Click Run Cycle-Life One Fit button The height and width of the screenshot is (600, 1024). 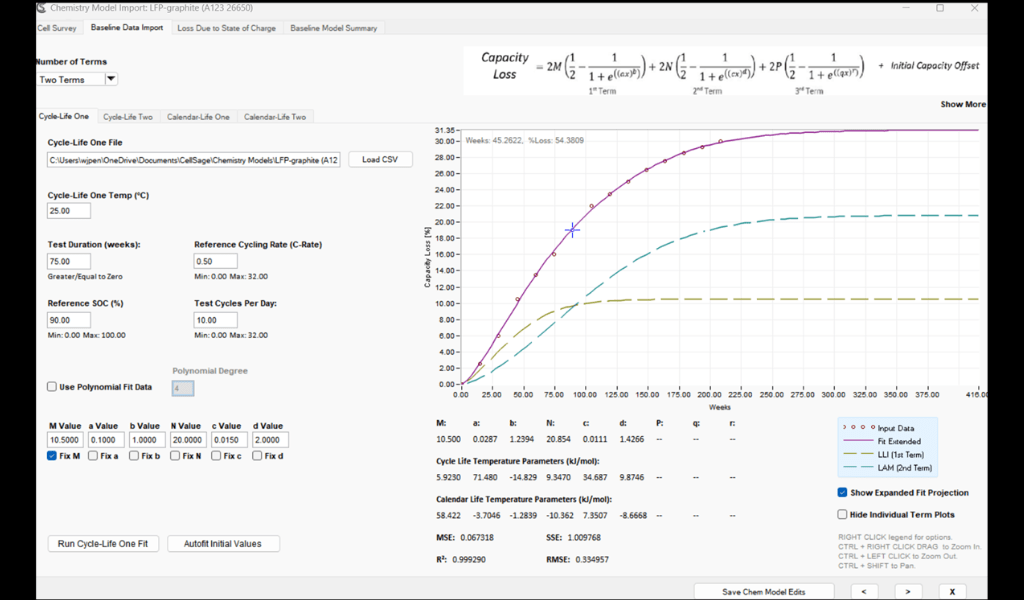[103, 544]
